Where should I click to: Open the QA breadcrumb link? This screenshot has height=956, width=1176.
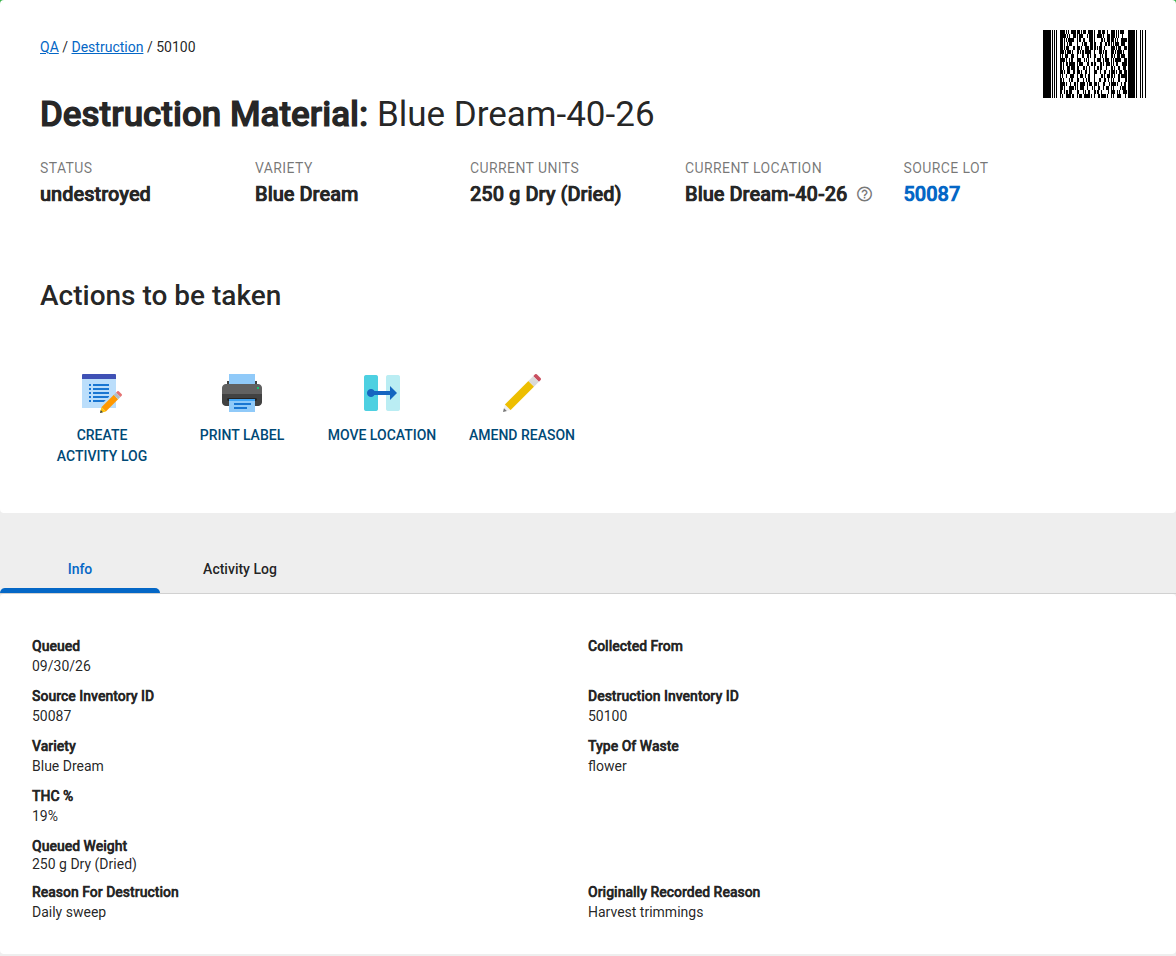(x=50, y=46)
